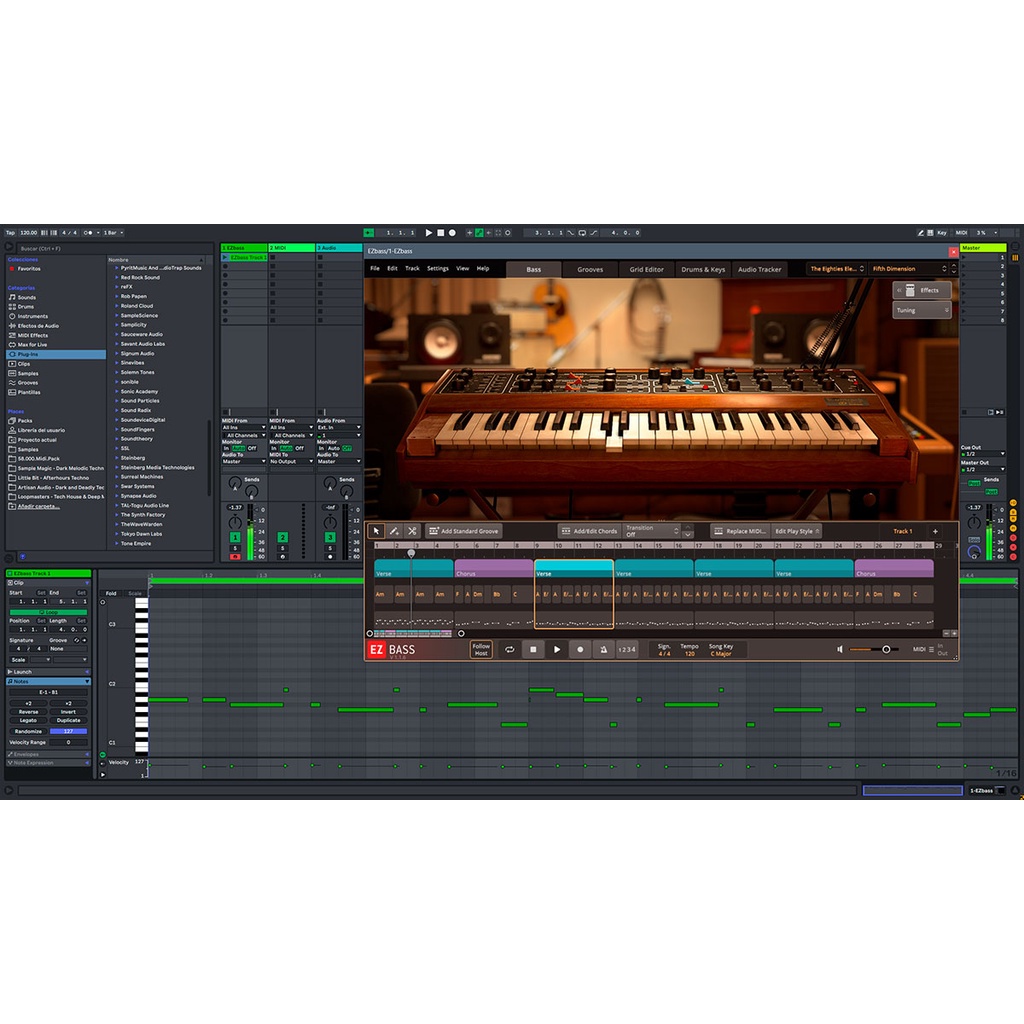1024x1024 pixels.
Task: Open the Settings menu in EZbass
Action: (438, 269)
